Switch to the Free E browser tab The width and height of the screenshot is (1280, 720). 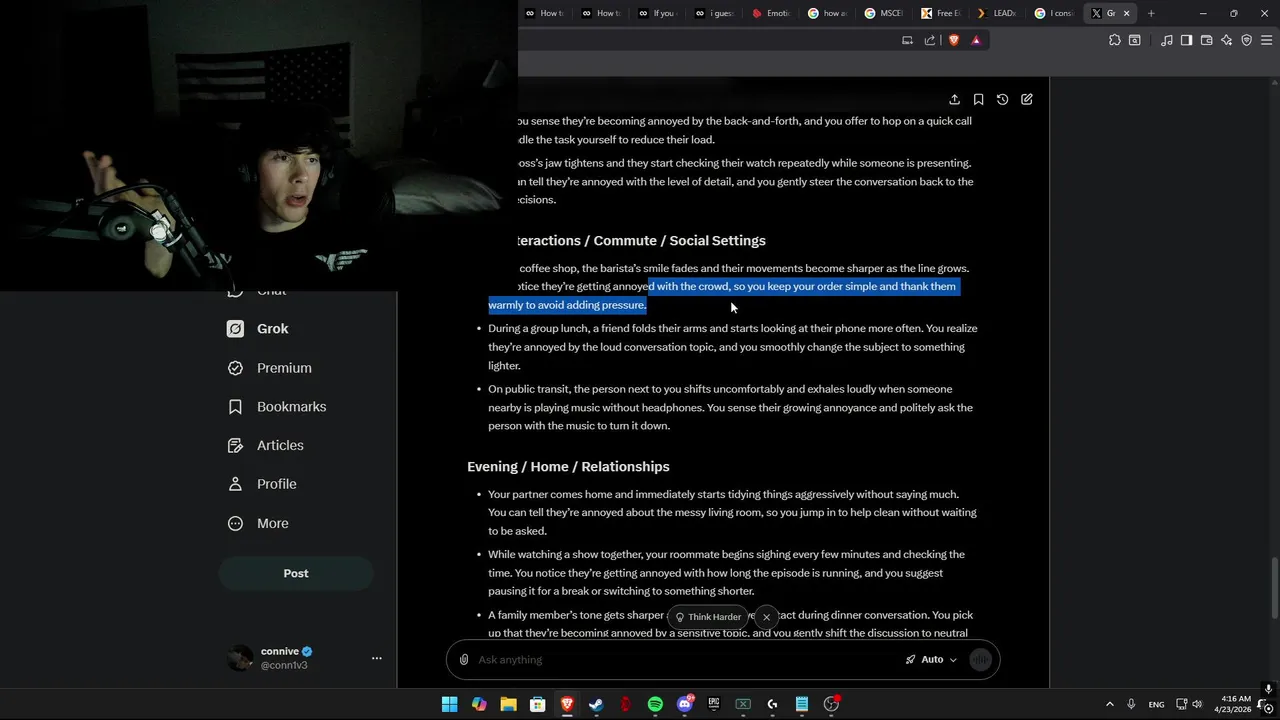click(941, 13)
